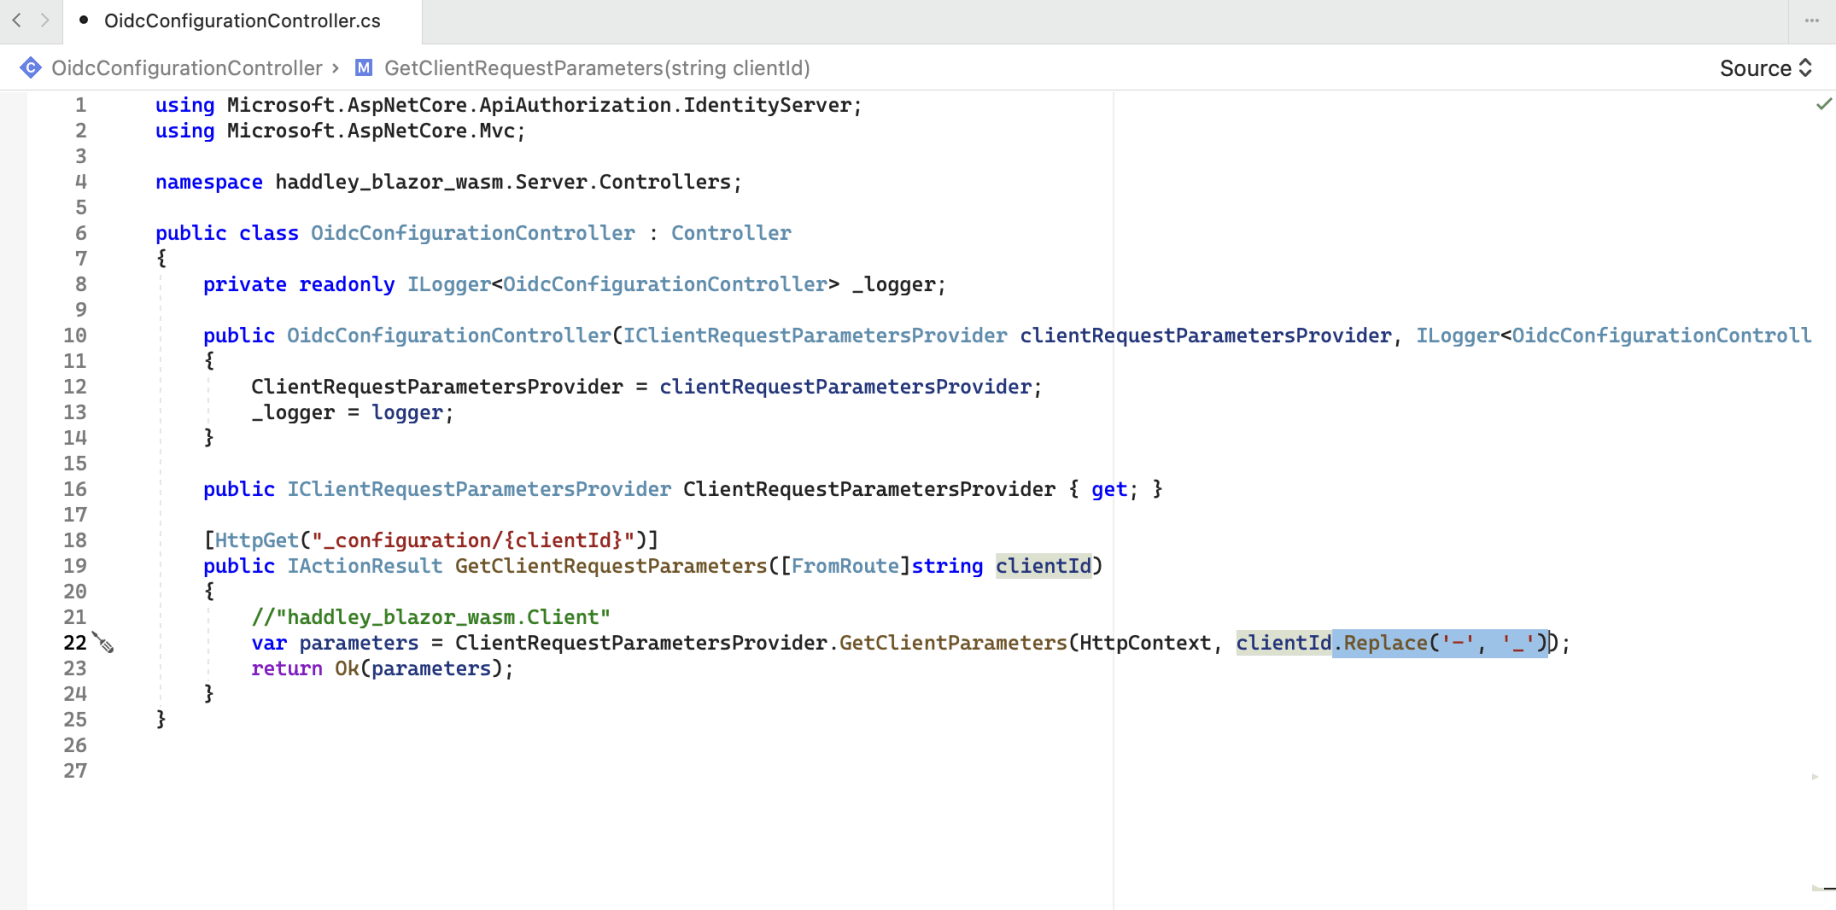This screenshot has width=1836, height=910.
Task: Click line number 1 in the gutter
Action: (81, 105)
